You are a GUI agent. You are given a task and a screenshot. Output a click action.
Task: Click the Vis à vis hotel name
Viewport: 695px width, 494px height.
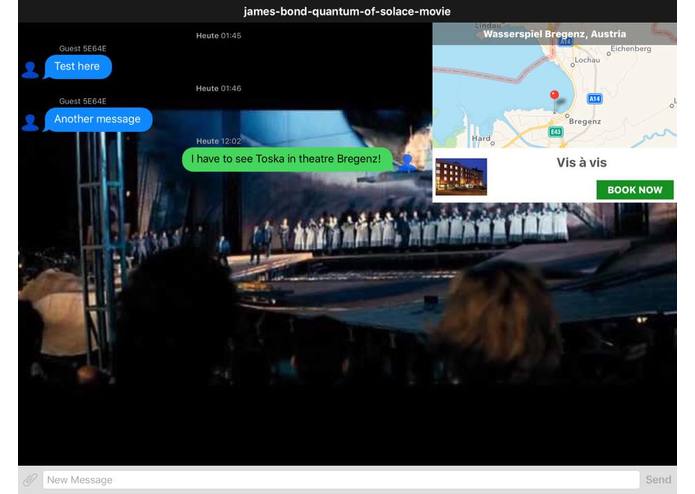[x=582, y=163]
